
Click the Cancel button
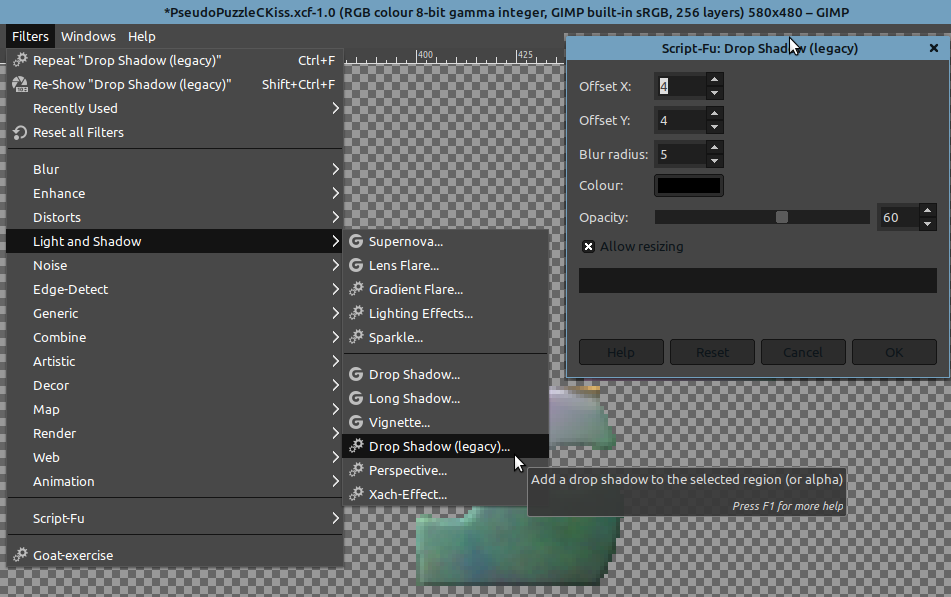(x=802, y=352)
